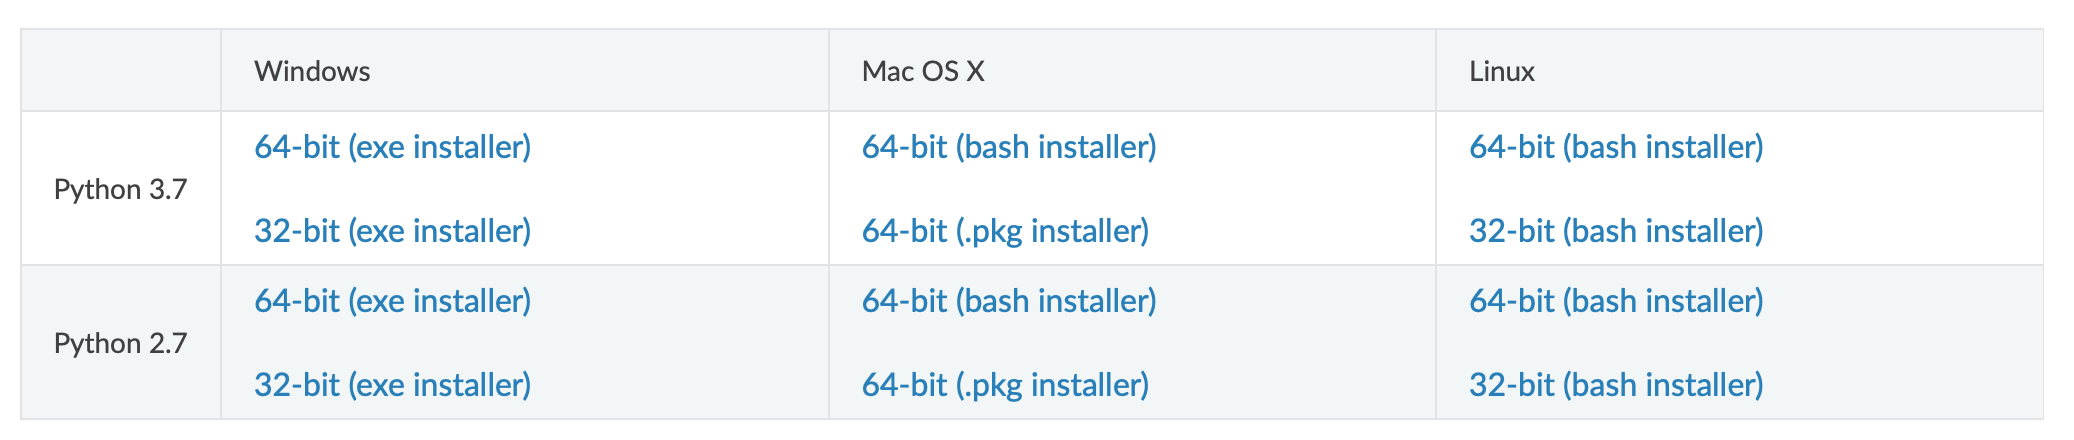Open Python 2.7 Mac OS X 64-bit bash installer
This screenshot has width=2074, height=440.
[x=1009, y=301]
